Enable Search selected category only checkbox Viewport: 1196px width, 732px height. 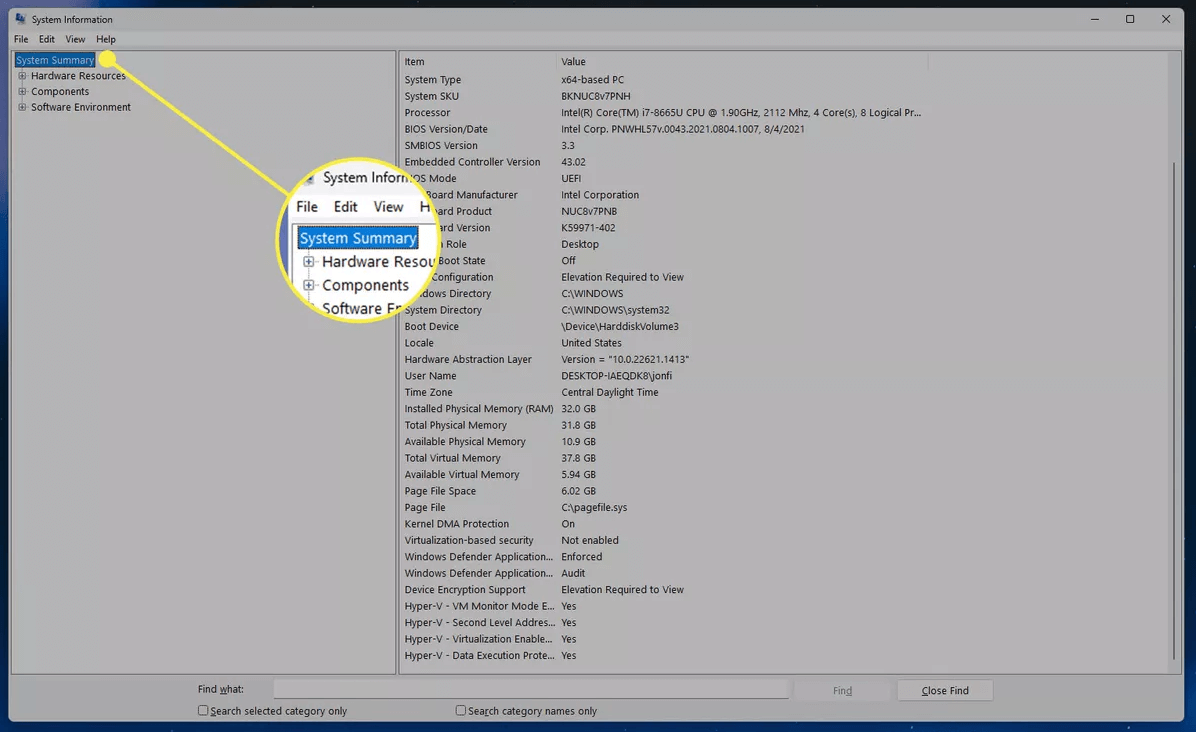tap(203, 711)
